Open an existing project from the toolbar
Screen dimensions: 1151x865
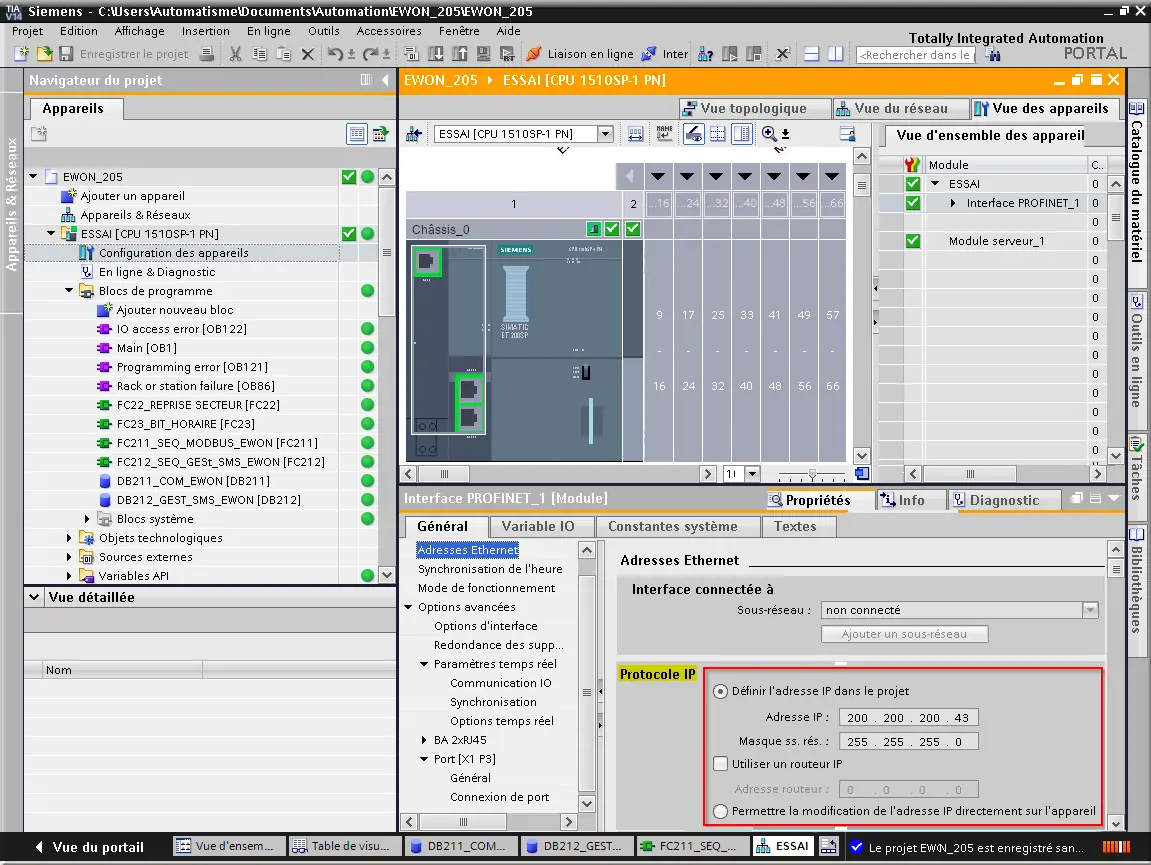pyautogui.click(x=44, y=54)
